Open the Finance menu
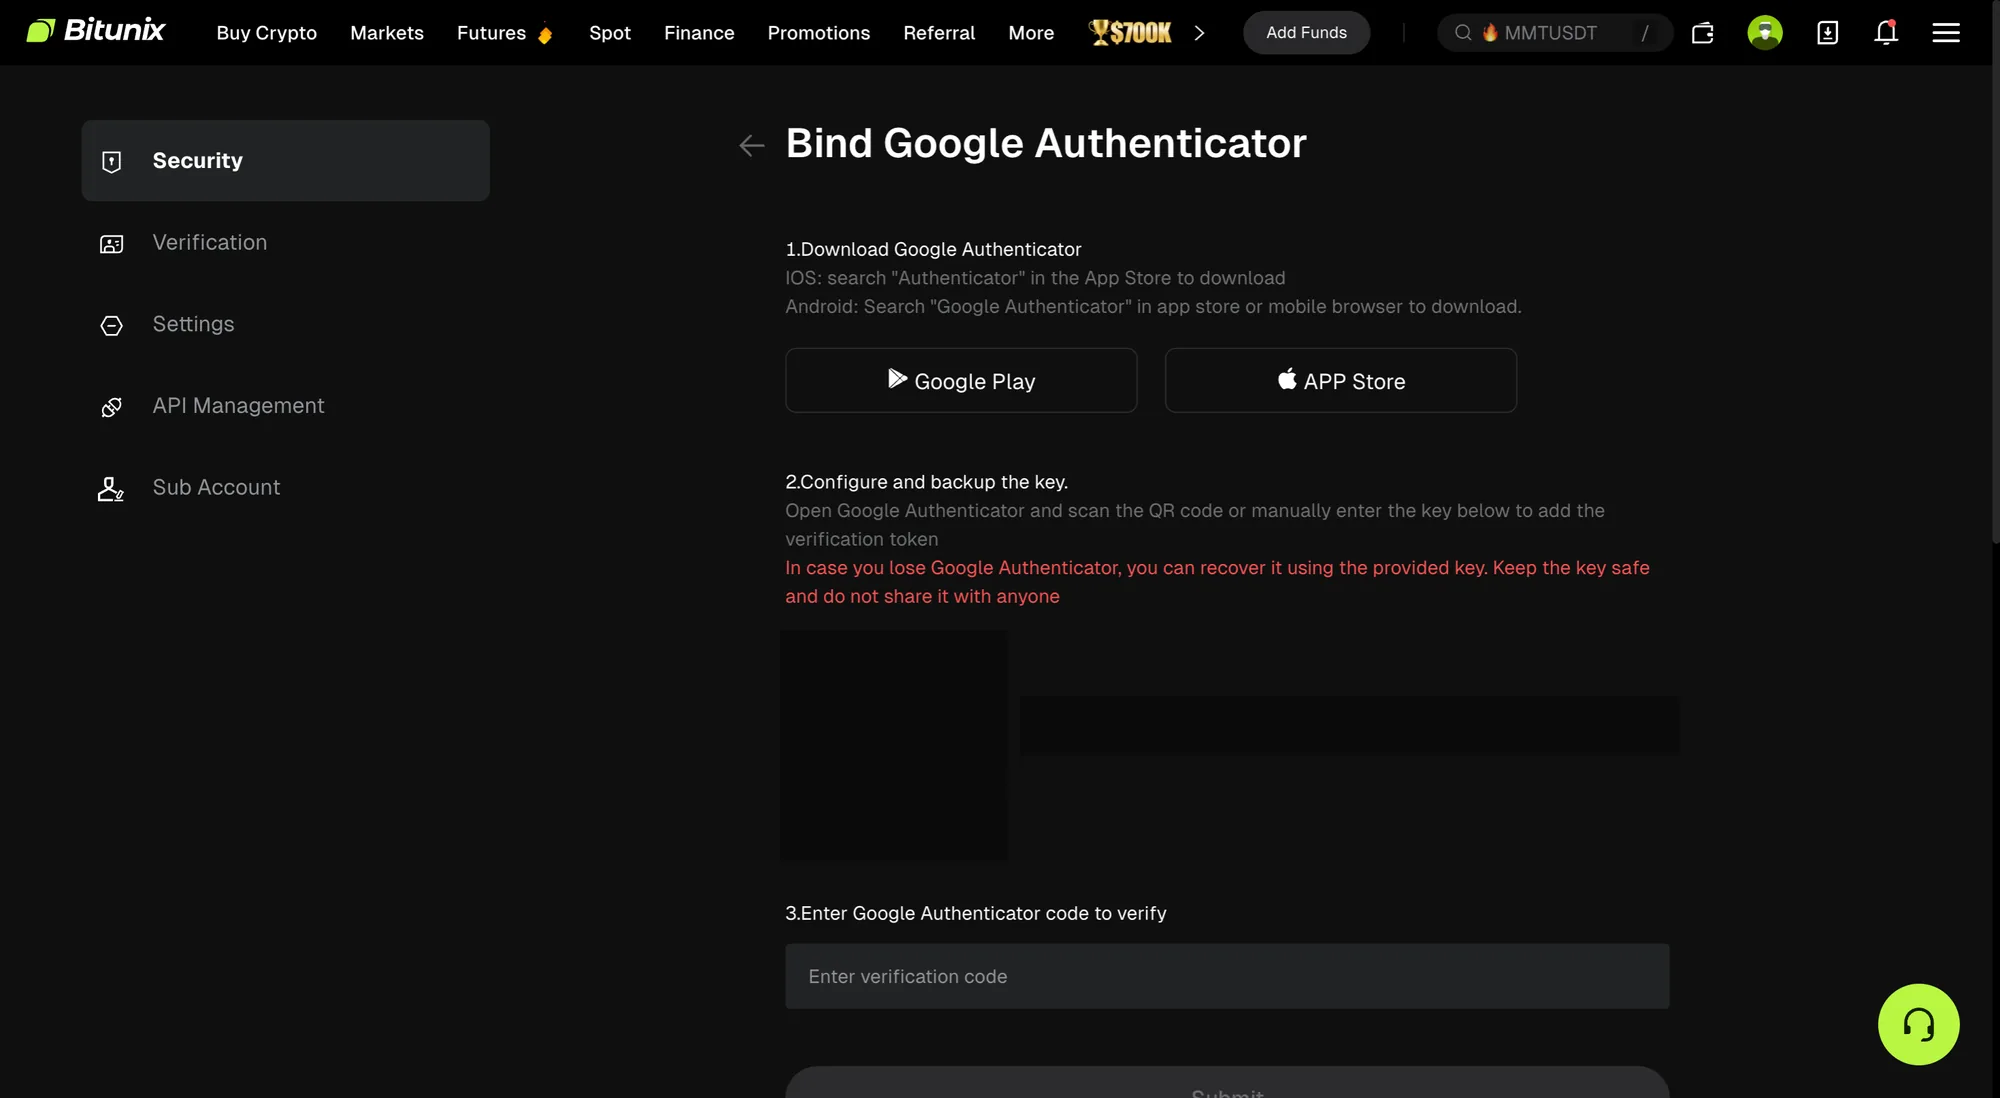2000x1098 pixels. (699, 33)
